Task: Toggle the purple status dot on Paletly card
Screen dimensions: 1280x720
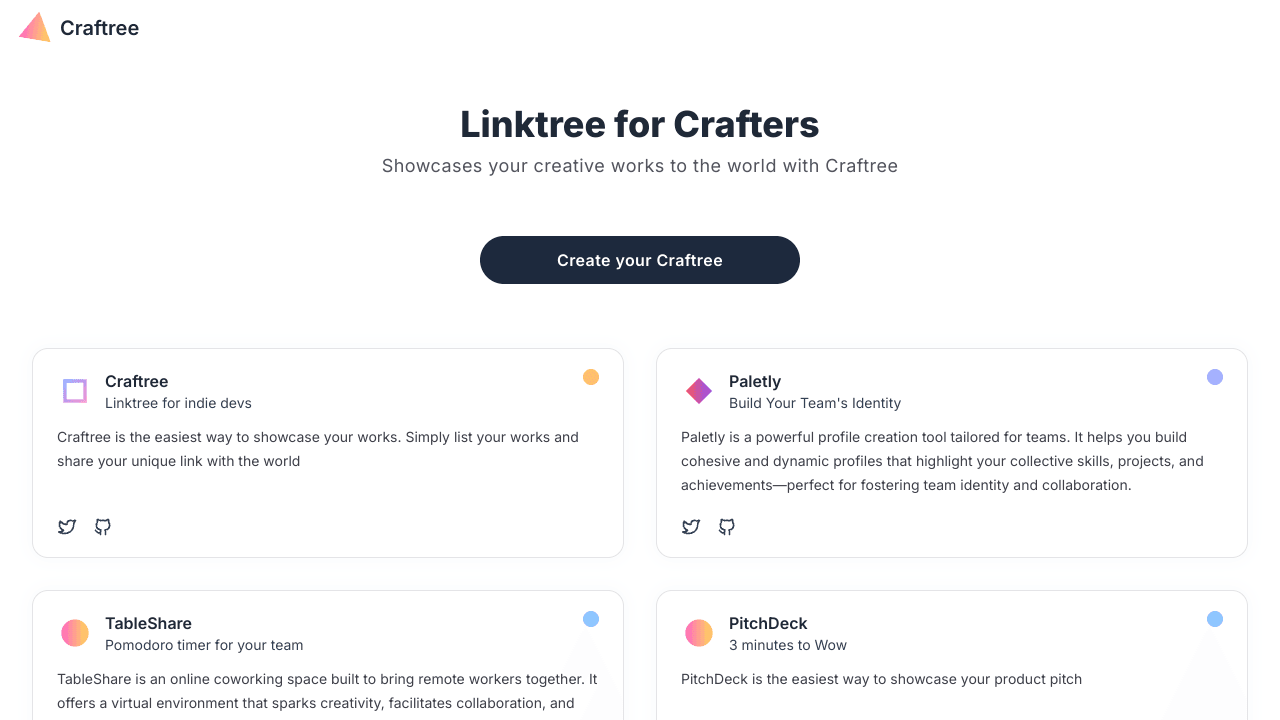Action: [x=1215, y=377]
